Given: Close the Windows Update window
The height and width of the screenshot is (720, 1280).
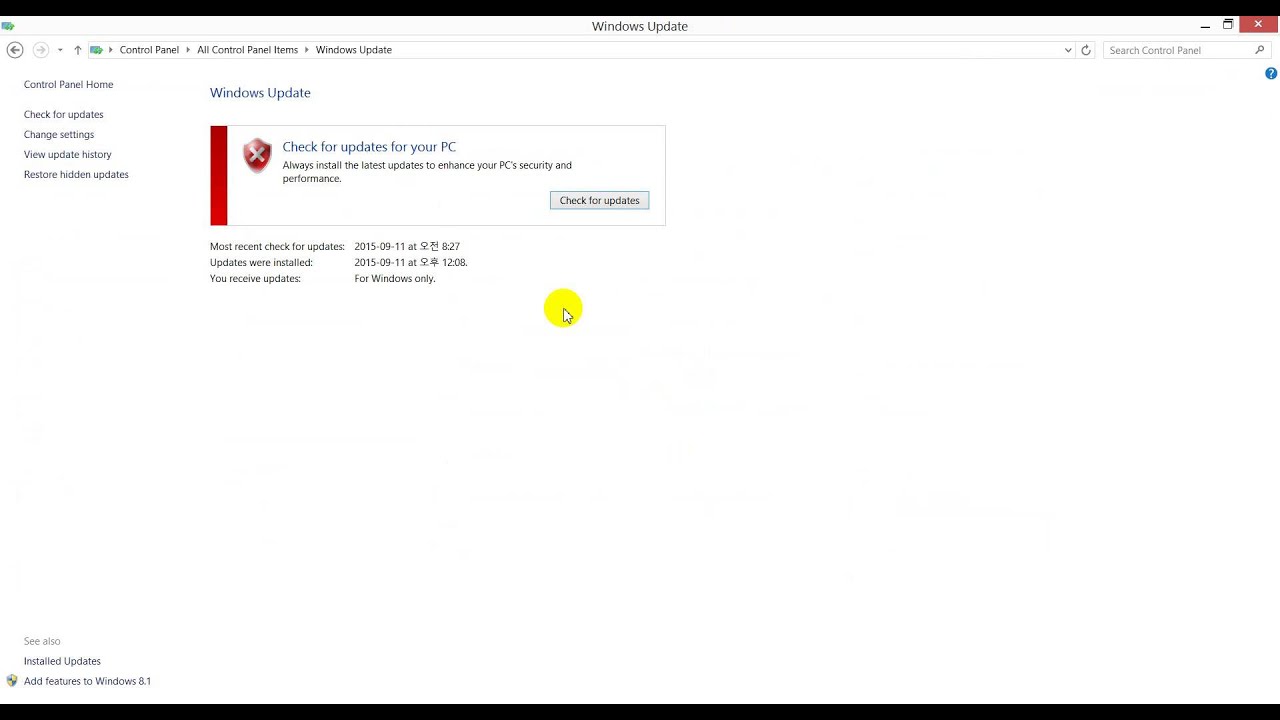Looking at the screenshot, I should pyautogui.click(x=1258, y=25).
